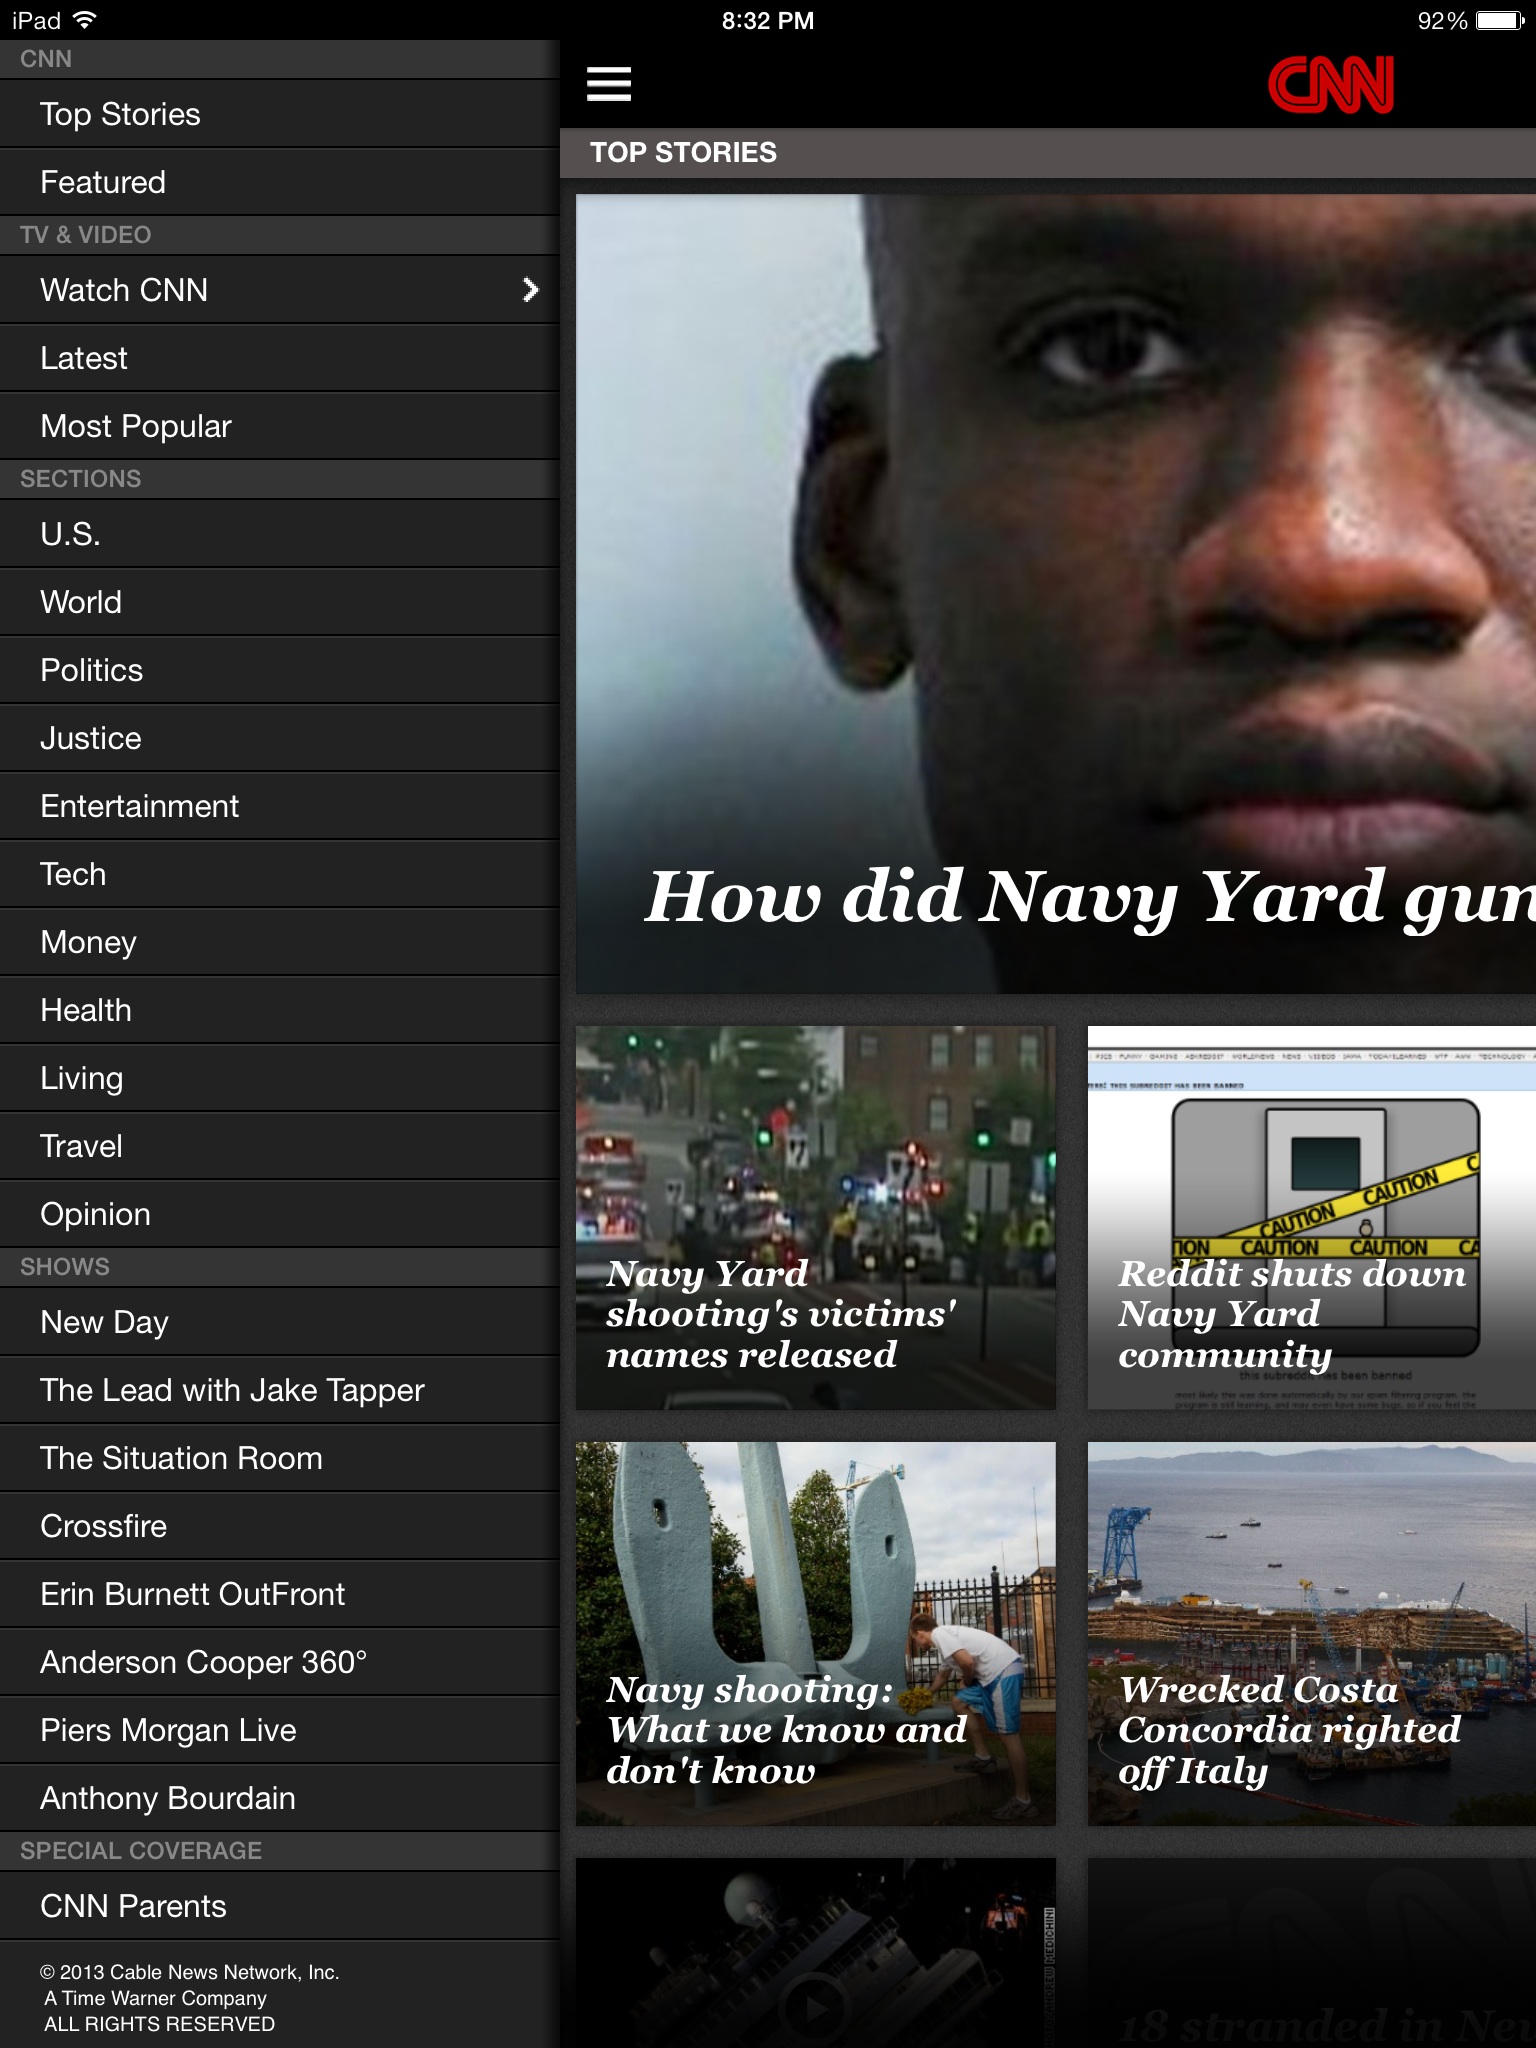Image resolution: width=1536 pixels, height=2048 pixels.
Task: Open the New Day show
Action: point(279,1322)
